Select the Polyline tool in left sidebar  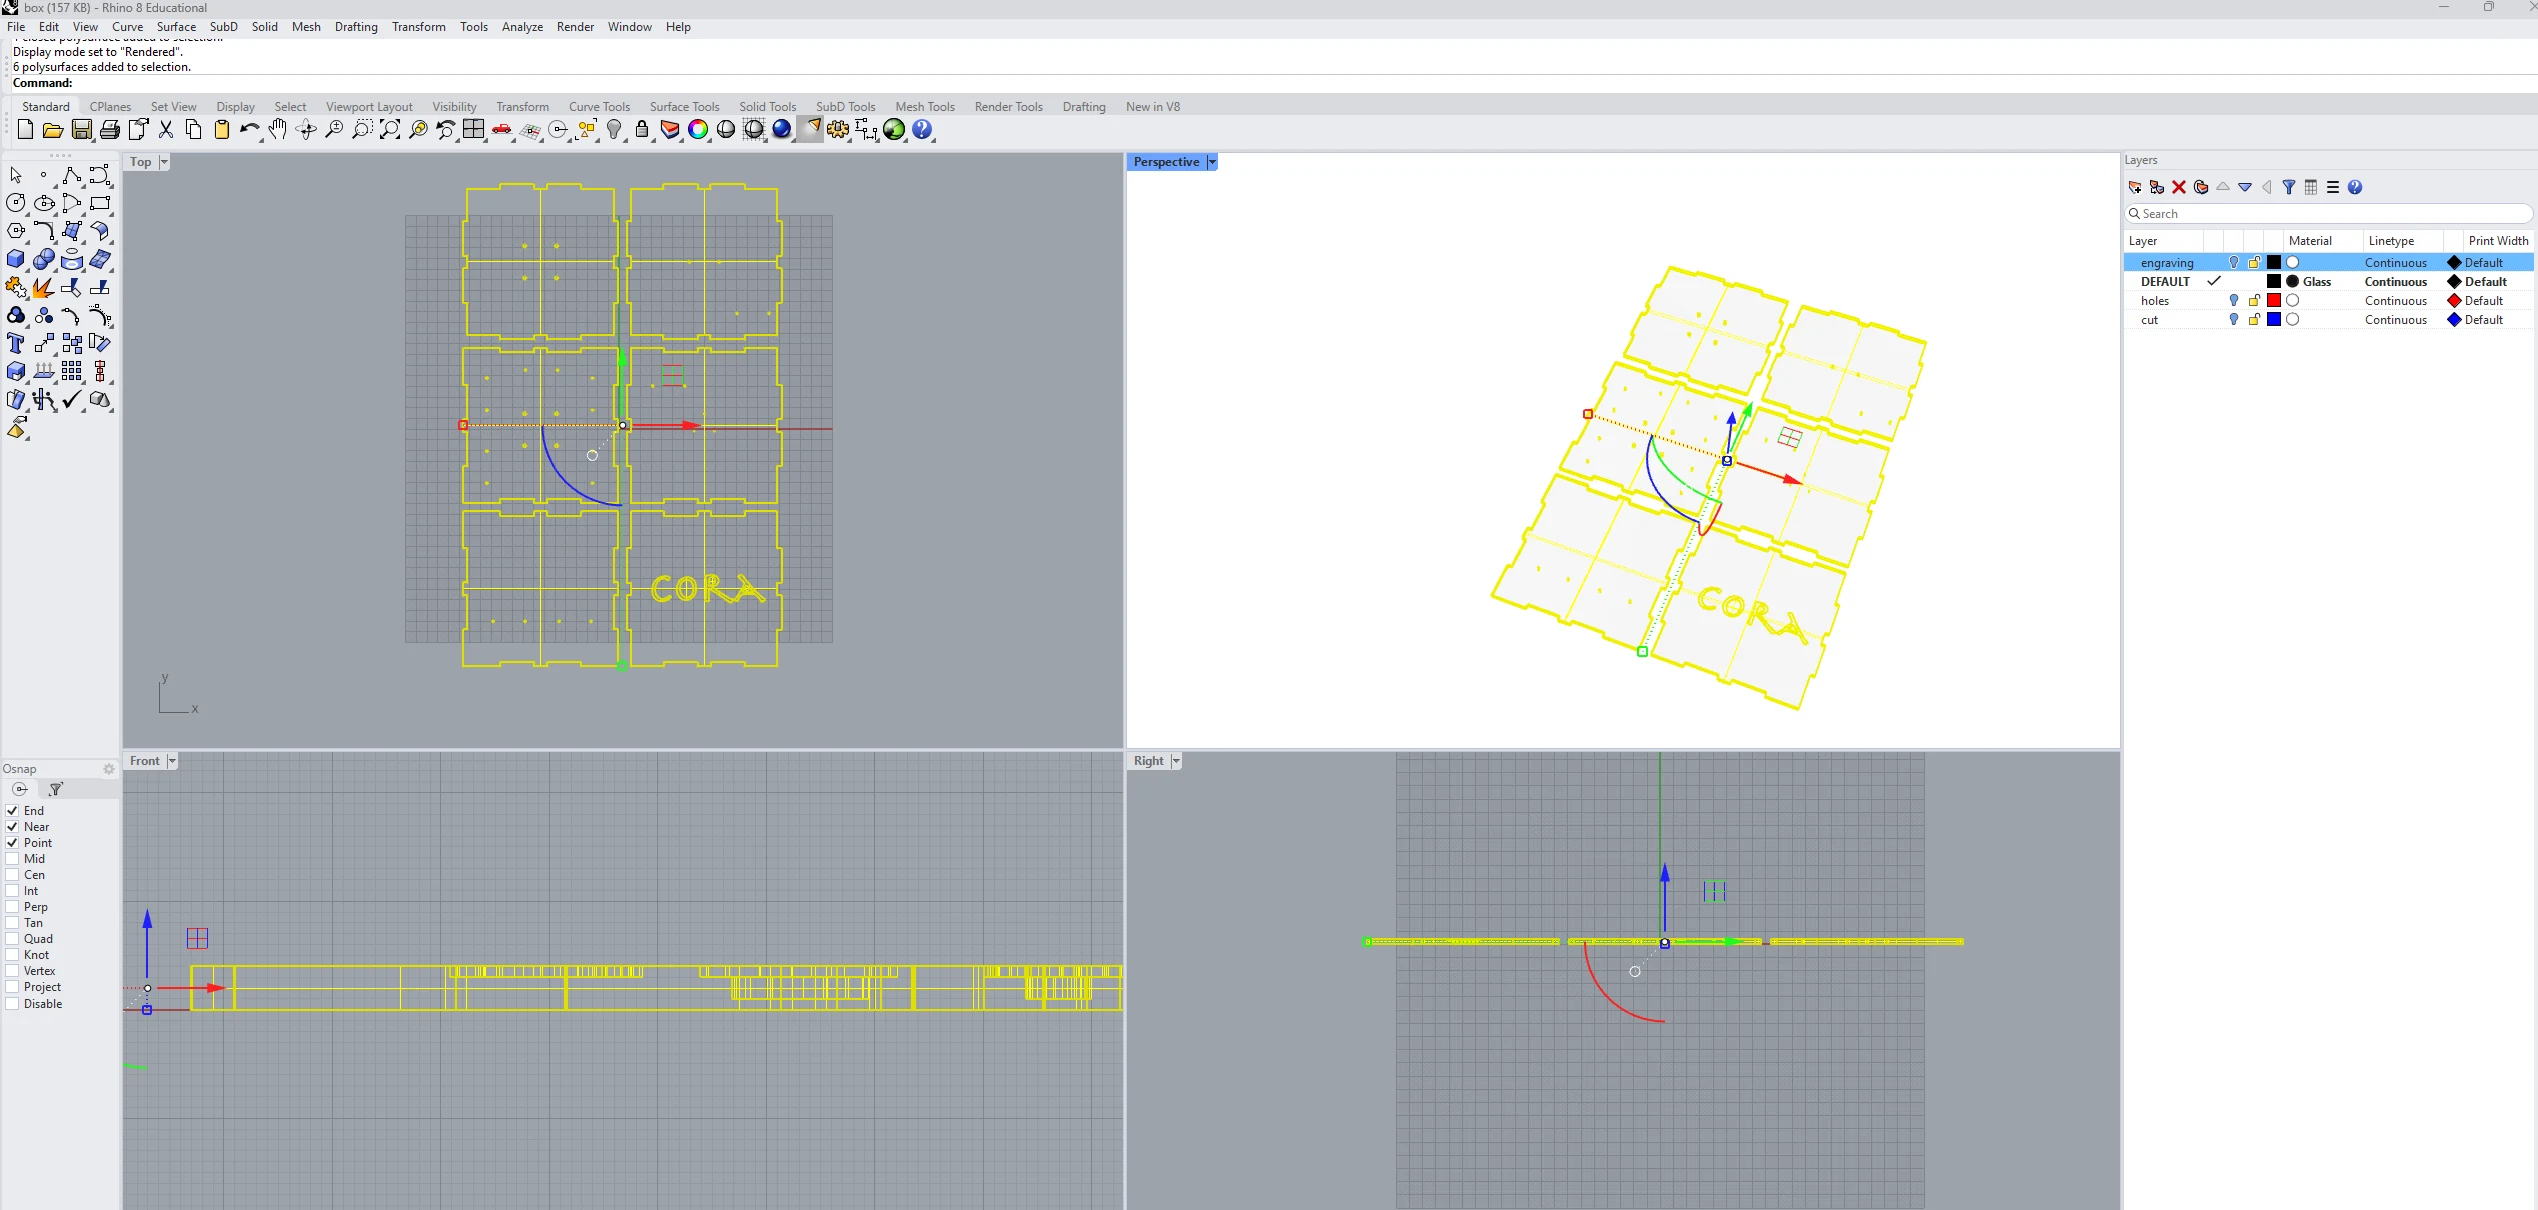pos(72,176)
